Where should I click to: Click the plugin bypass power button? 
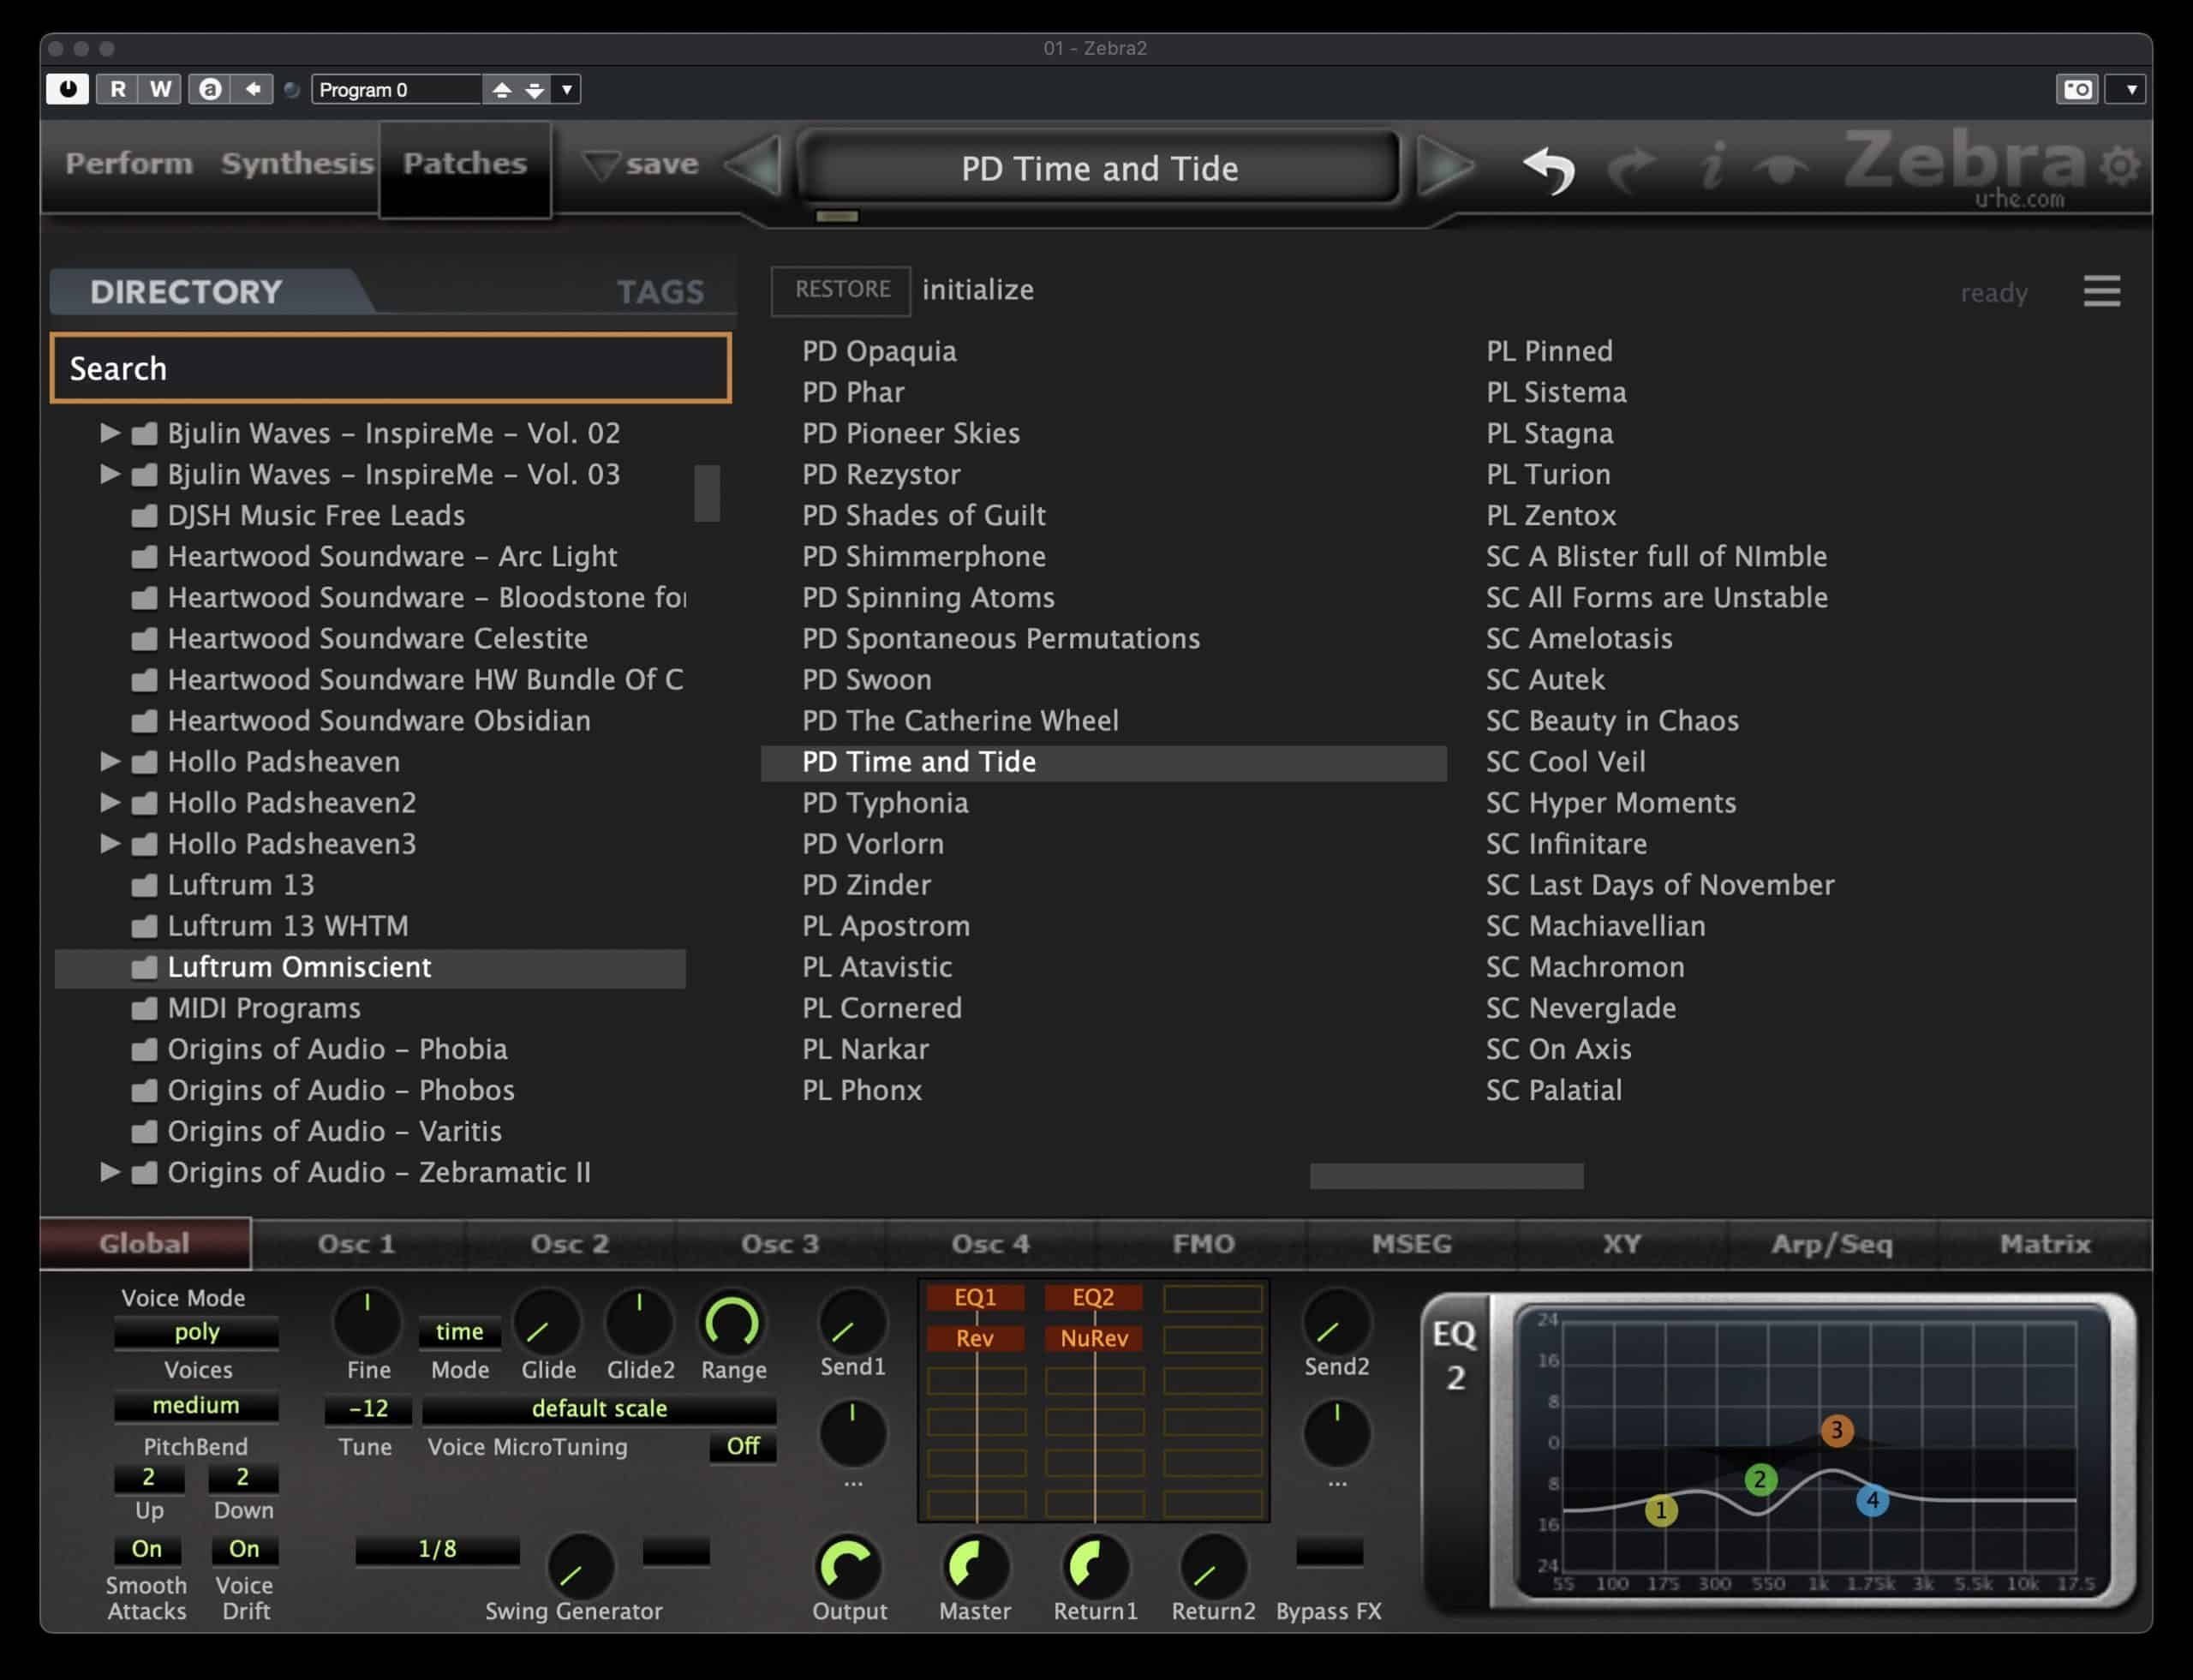click(68, 89)
